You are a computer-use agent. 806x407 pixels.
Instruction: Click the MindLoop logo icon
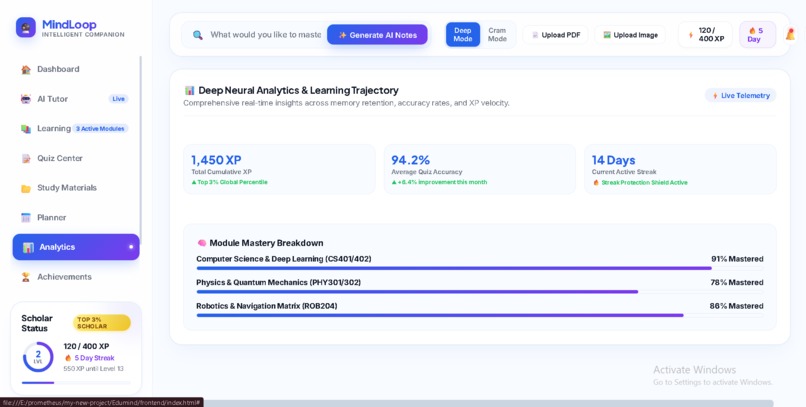pos(26,27)
